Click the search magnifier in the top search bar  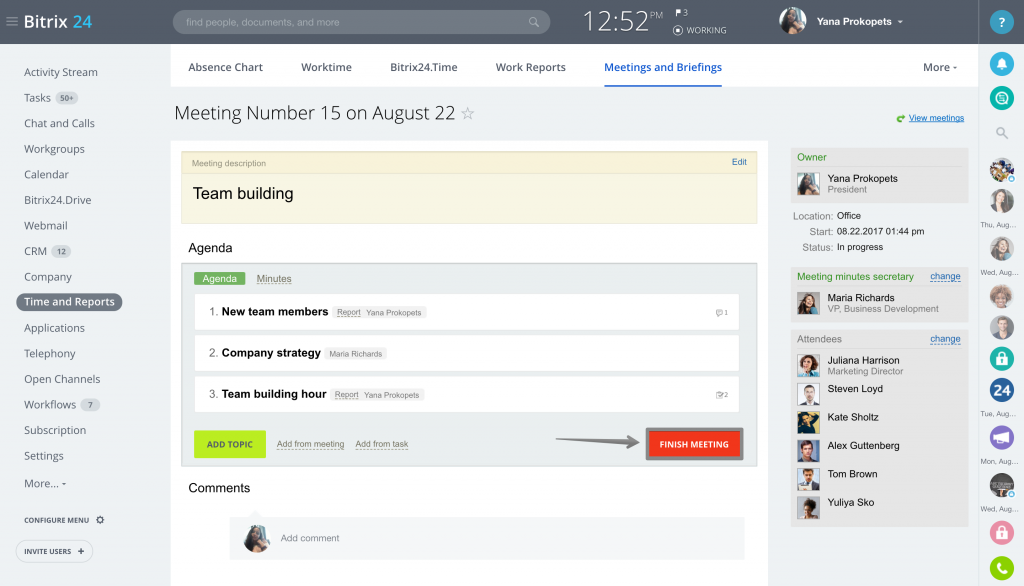click(x=534, y=22)
